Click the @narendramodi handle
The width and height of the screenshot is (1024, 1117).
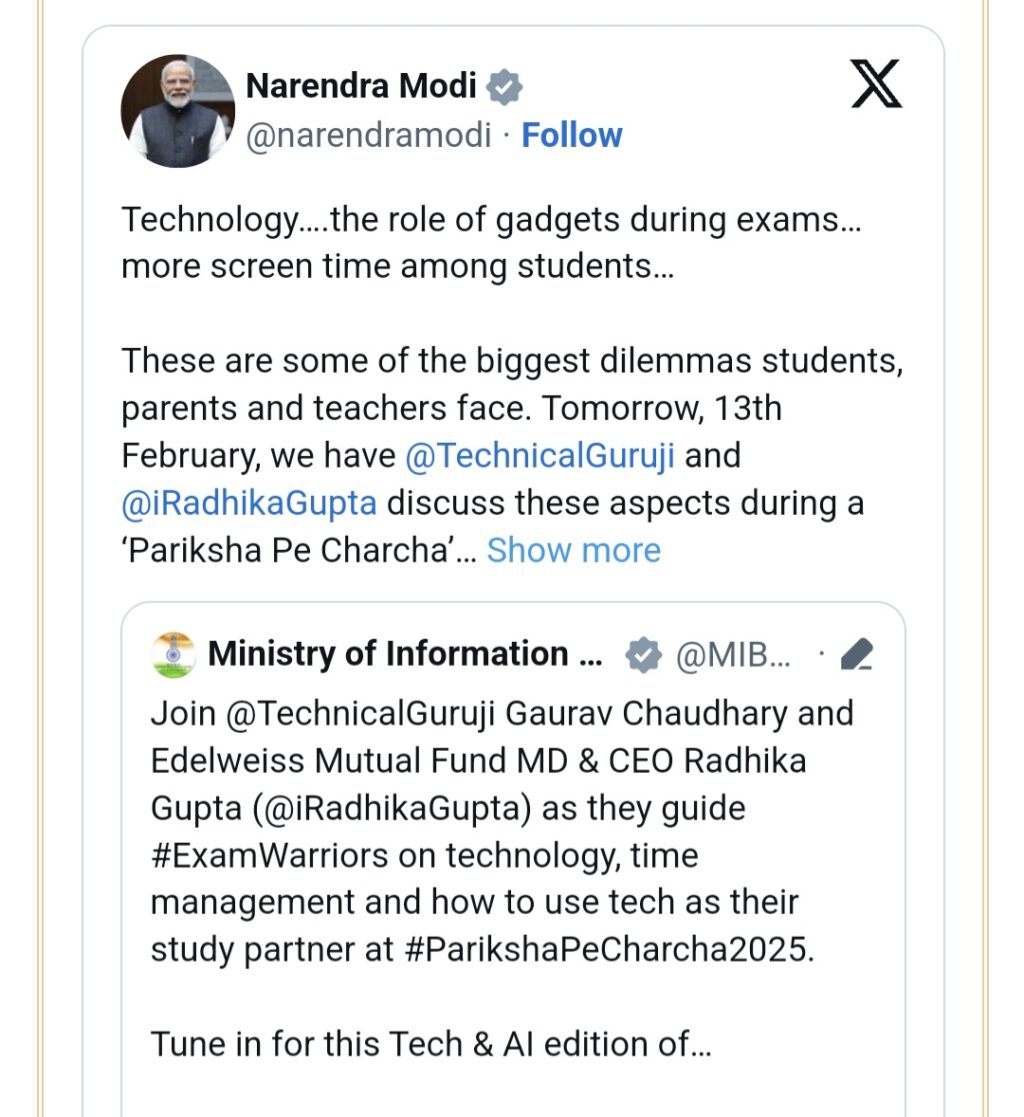[368, 135]
